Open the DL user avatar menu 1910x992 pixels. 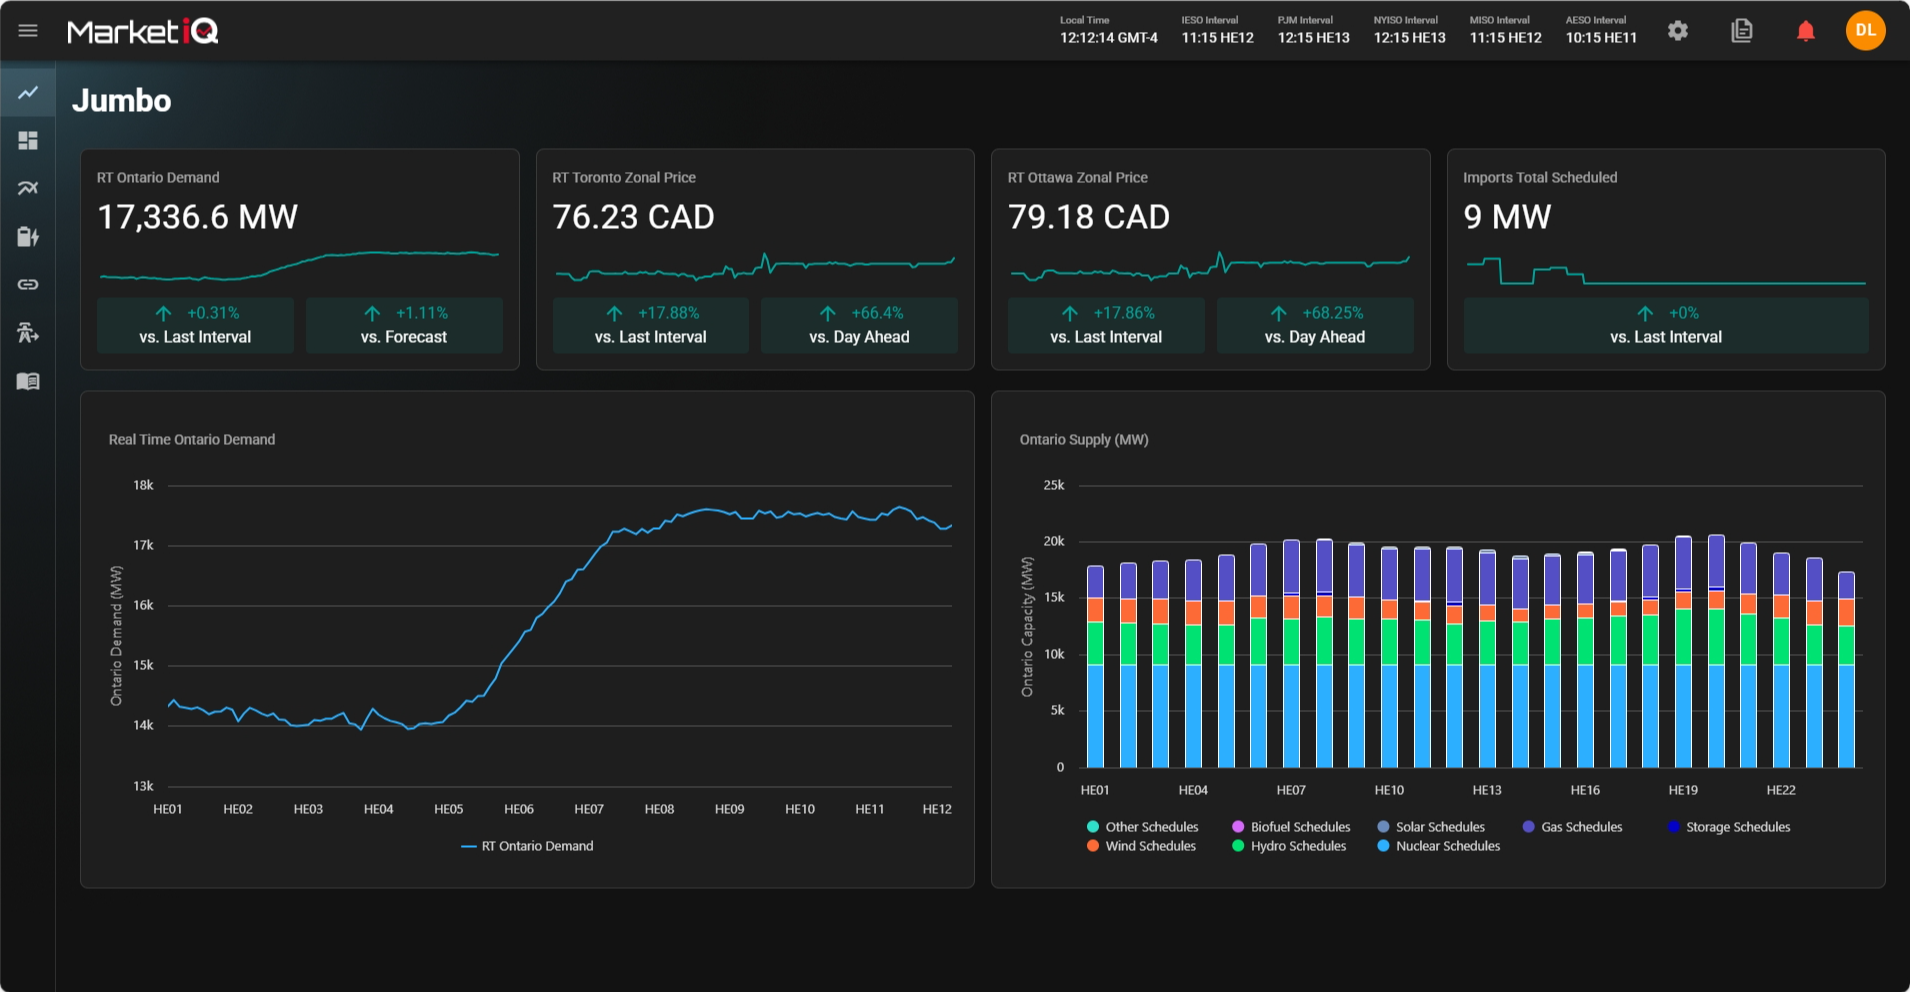pyautogui.click(x=1865, y=31)
